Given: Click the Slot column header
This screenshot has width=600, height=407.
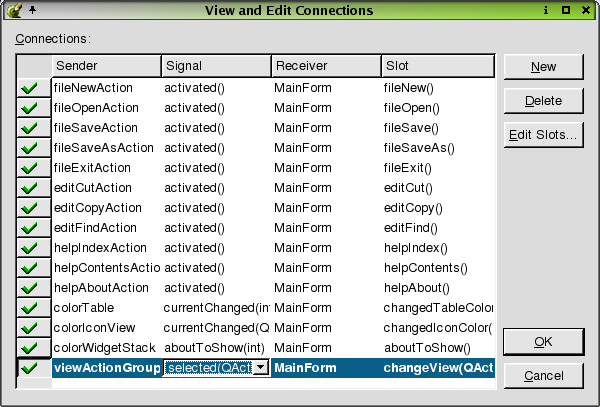Looking at the screenshot, I should click(437, 66).
